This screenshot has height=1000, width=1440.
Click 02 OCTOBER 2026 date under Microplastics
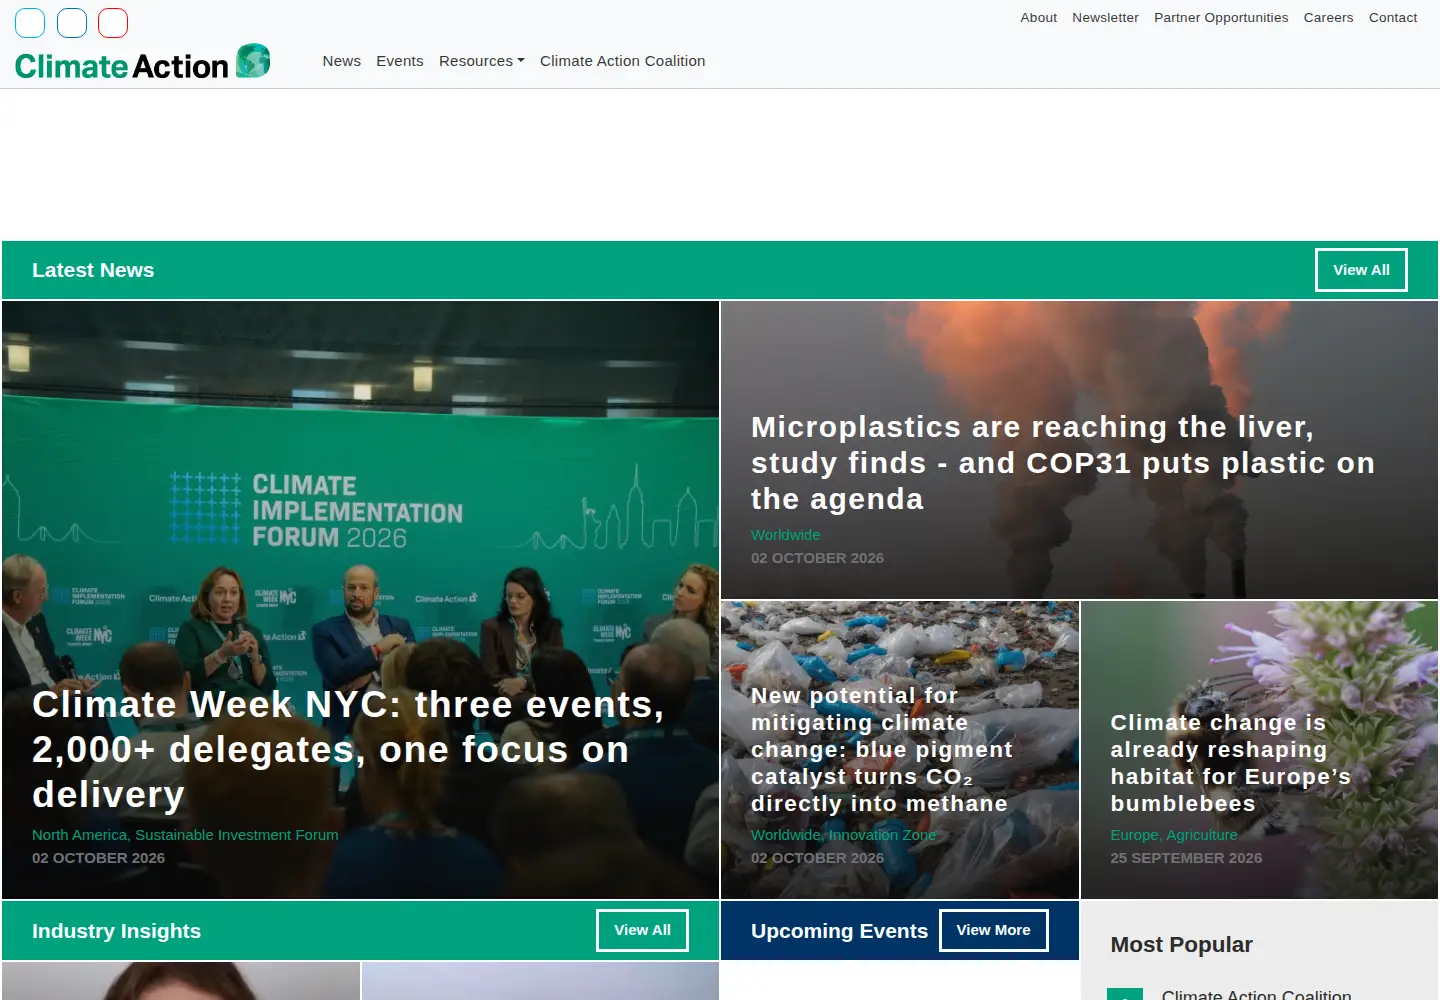[817, 558]
